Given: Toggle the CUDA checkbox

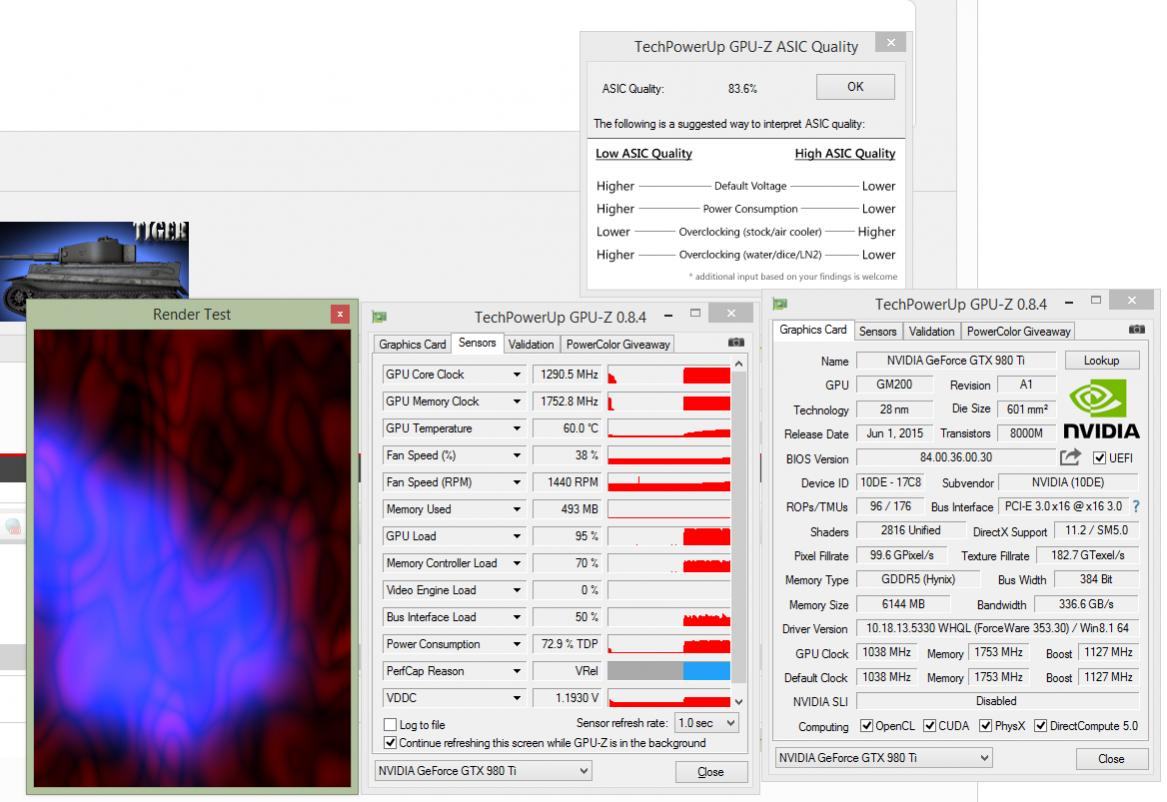Looking at the screenshot, I should [930, 725].
